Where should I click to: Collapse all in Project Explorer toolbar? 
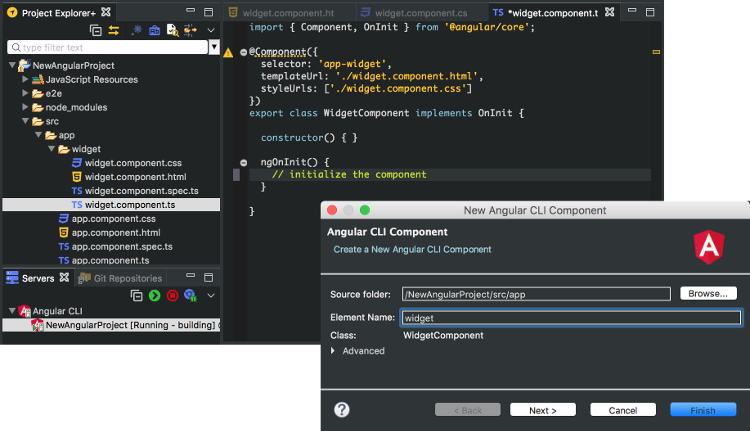[96, 30]
